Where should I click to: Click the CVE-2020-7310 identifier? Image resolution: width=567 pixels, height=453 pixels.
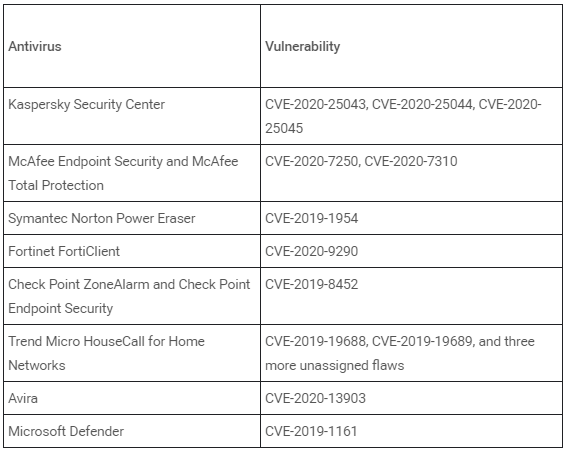click(411, 161)
